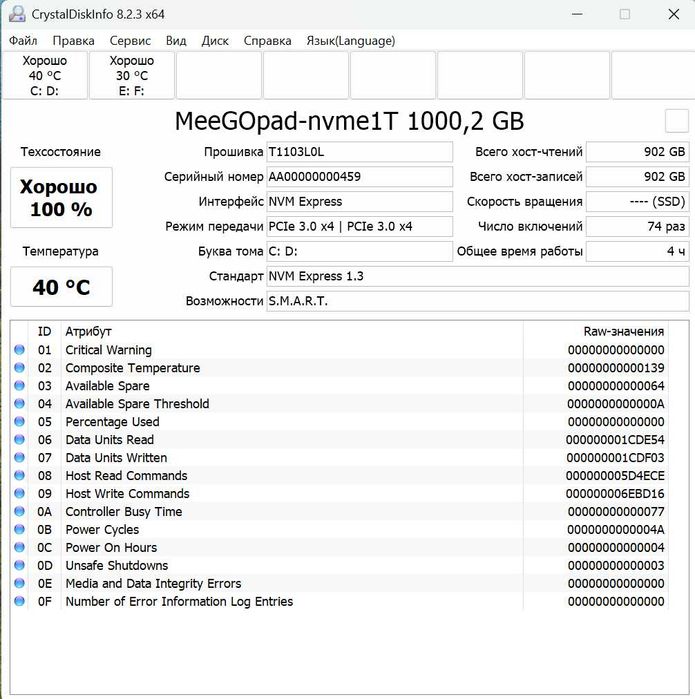This screenshot has height=699, width=695.
Task: Click the status dot for Available Spare Threshold
Action: [x=19, y=404]
